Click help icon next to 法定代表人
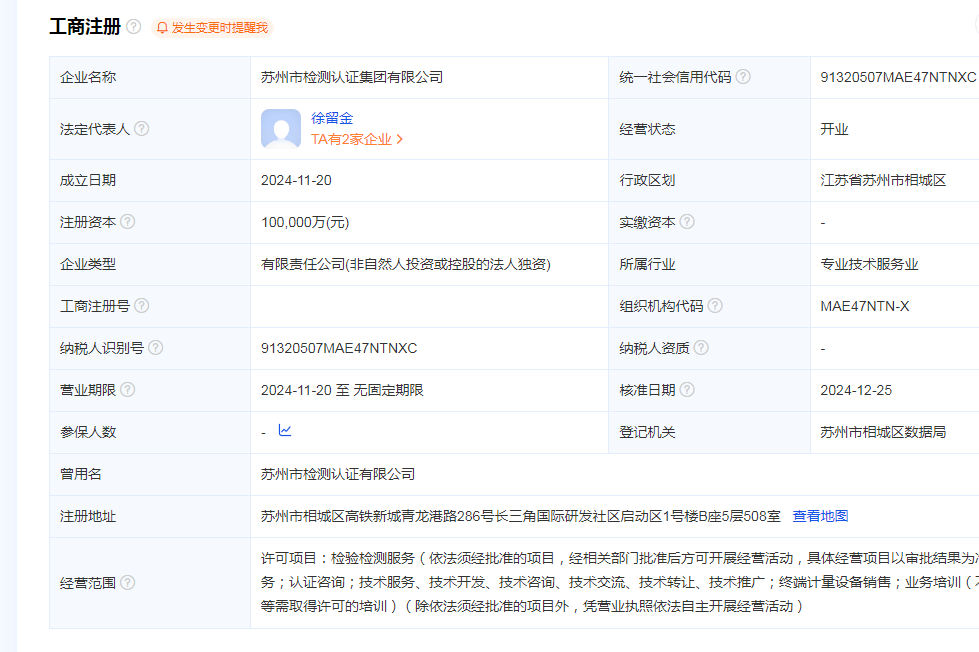 click(142, 129)
